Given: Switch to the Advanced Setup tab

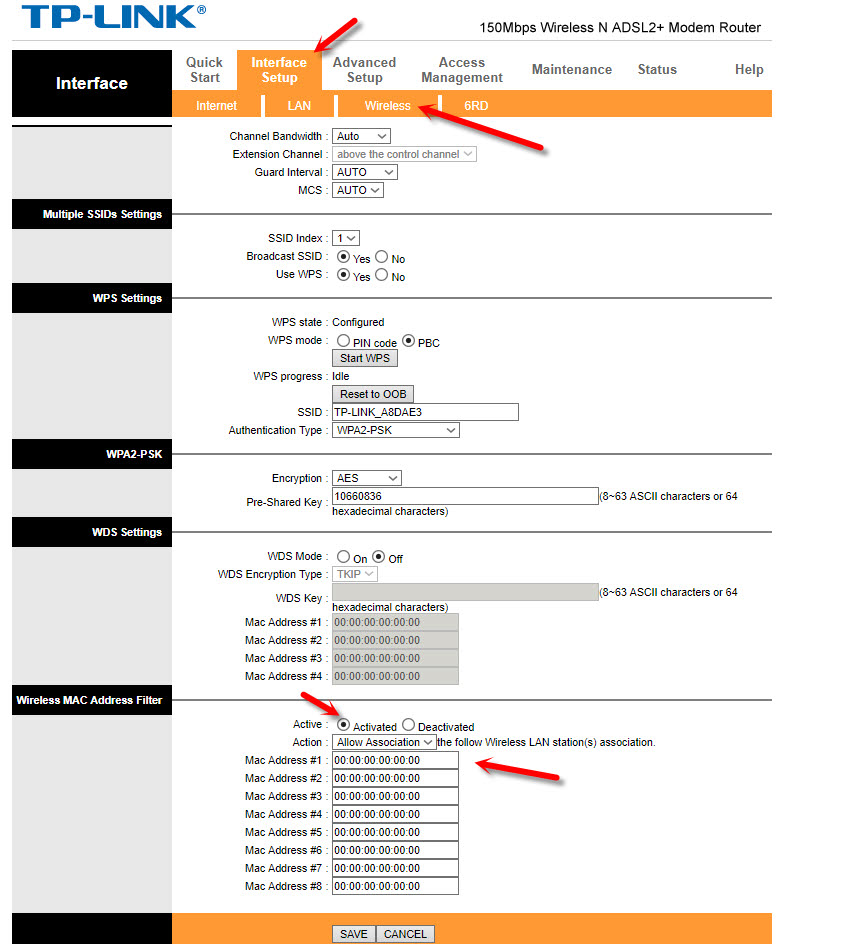Looking at the screenshot, I should point(364,70).
